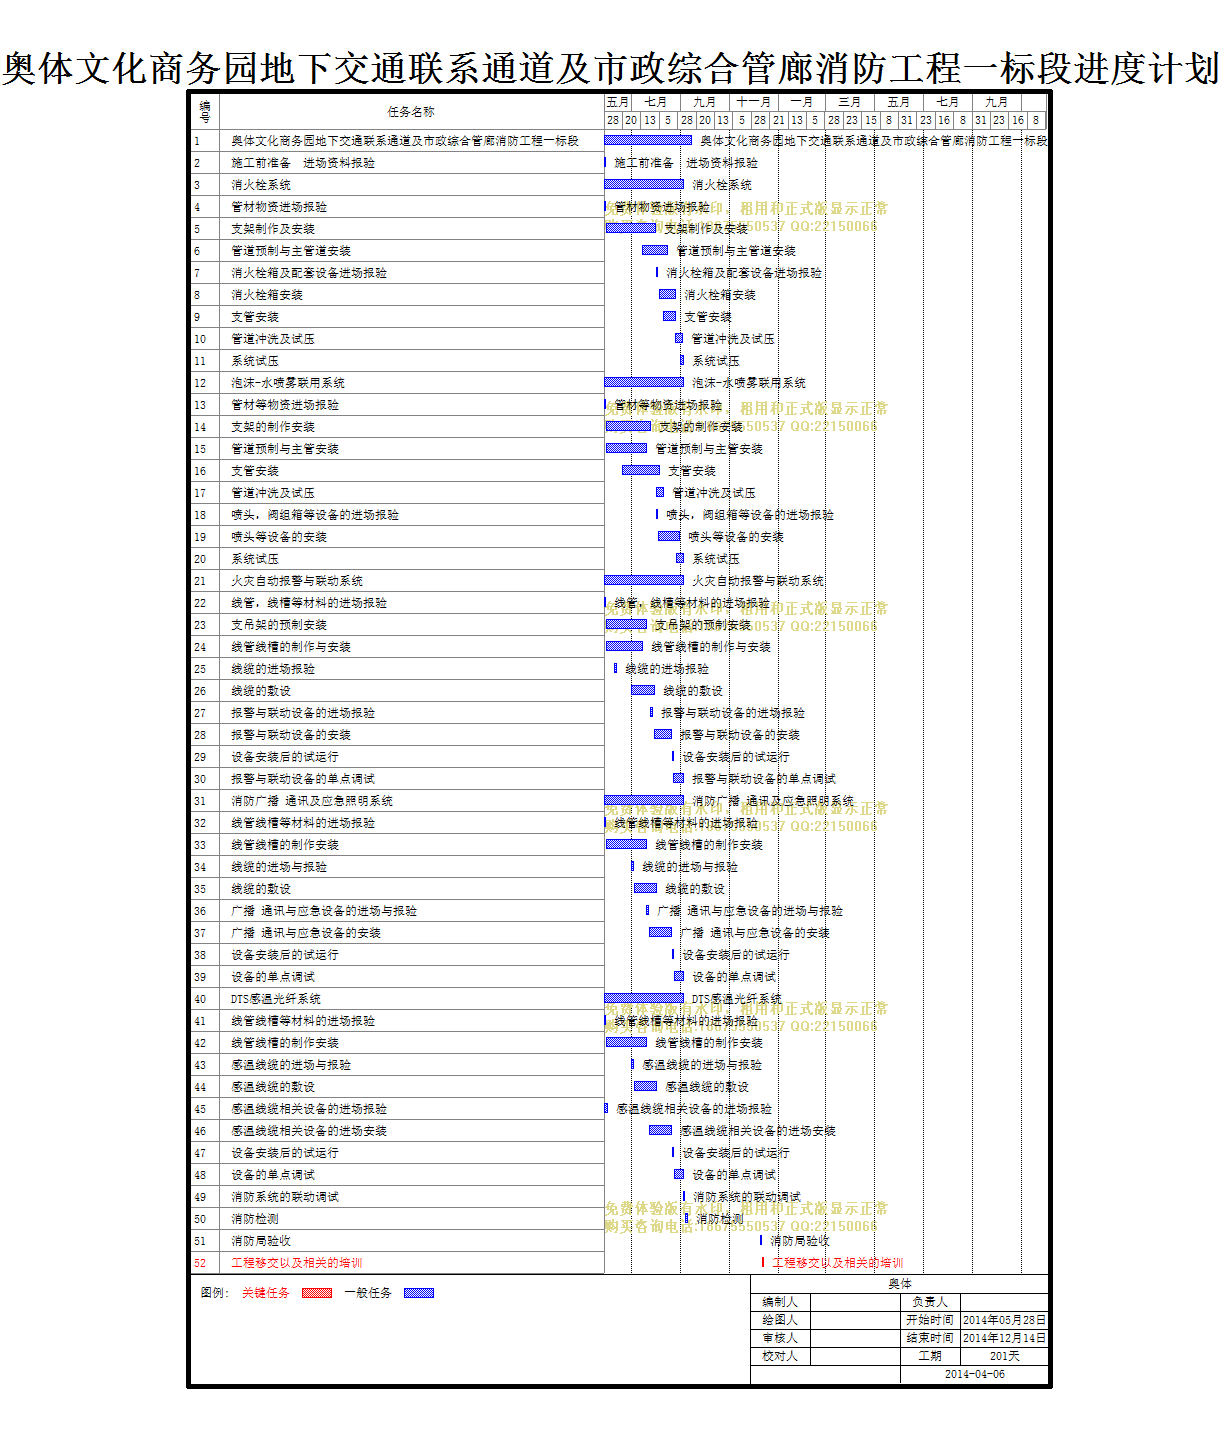Select the Gantt bar beside 管道预制与主管道安装 label
Viewport: 1220px width, 1435px height.
[655, 250]
